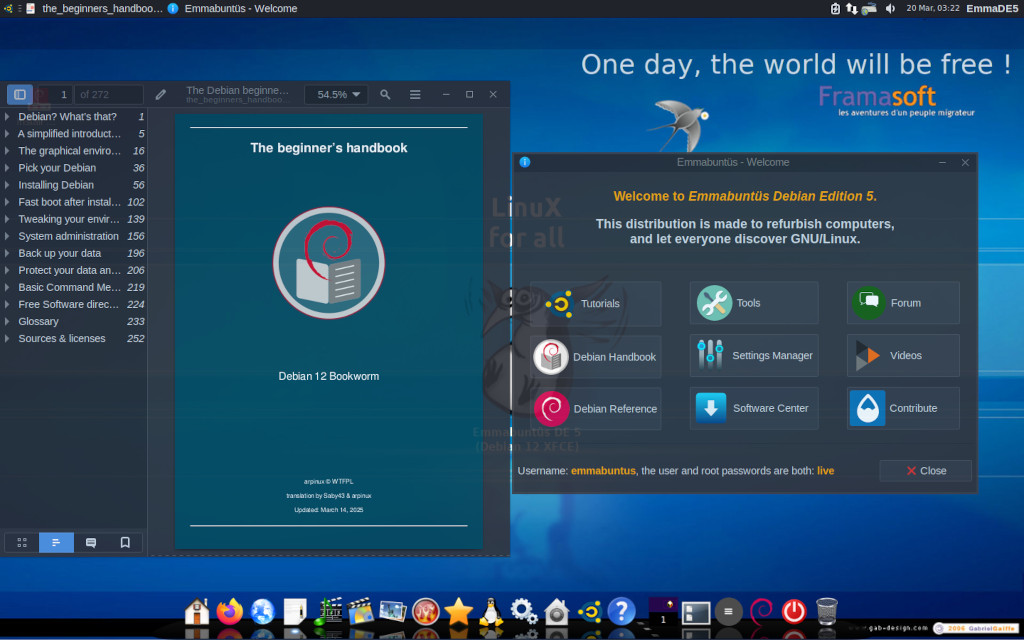Click the Tux penguin dock icon
Screen dimensions: 1024x640
click(491, 612)
